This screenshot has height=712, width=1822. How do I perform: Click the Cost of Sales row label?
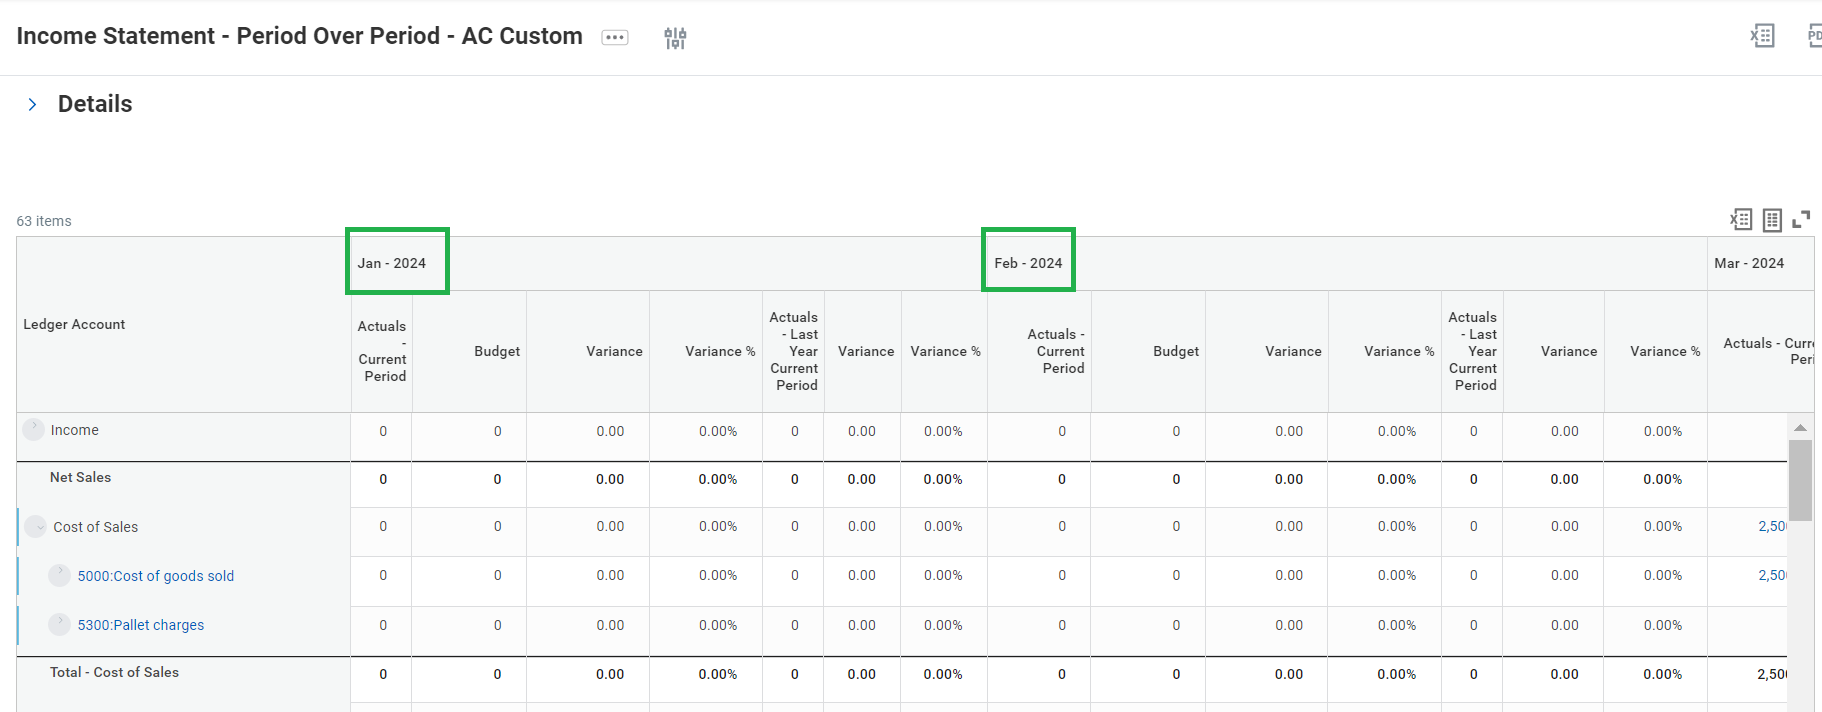96,527
